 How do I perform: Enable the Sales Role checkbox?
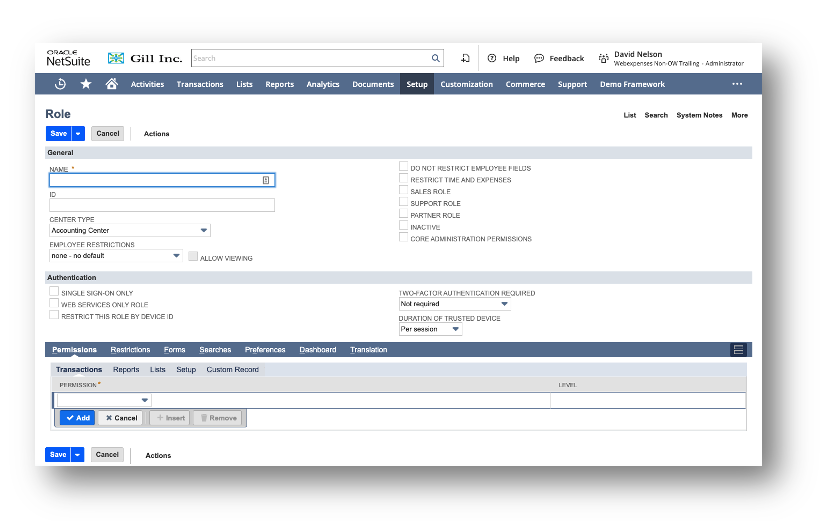point(404,190)
